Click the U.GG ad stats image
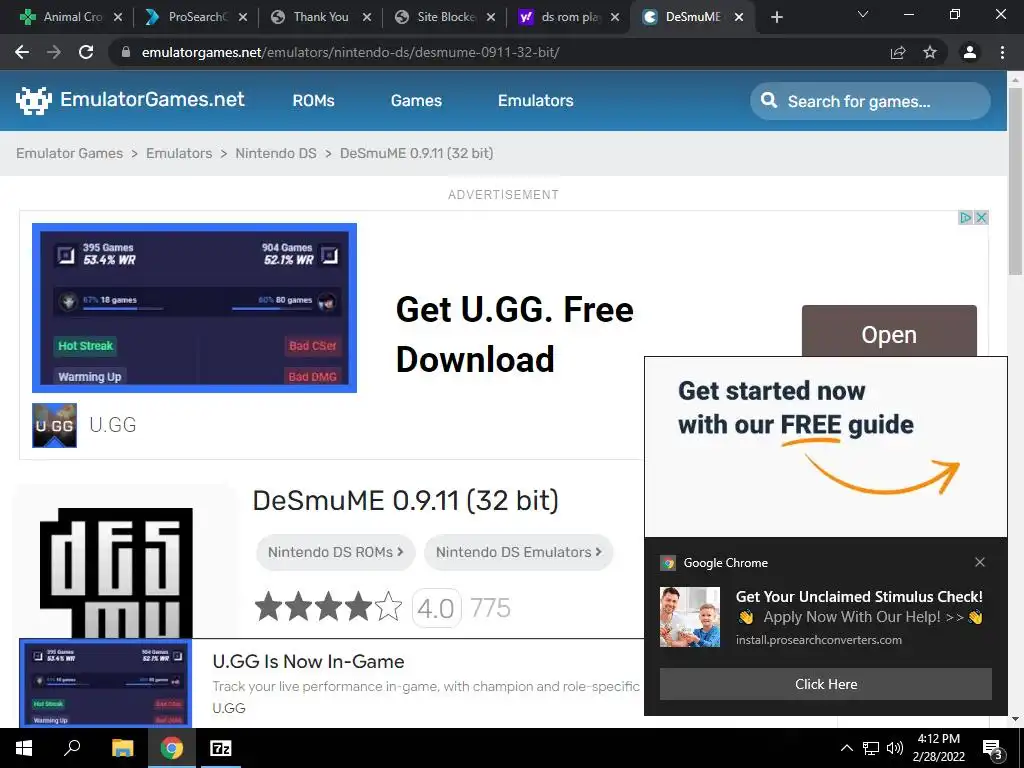 tap(194, 308)
